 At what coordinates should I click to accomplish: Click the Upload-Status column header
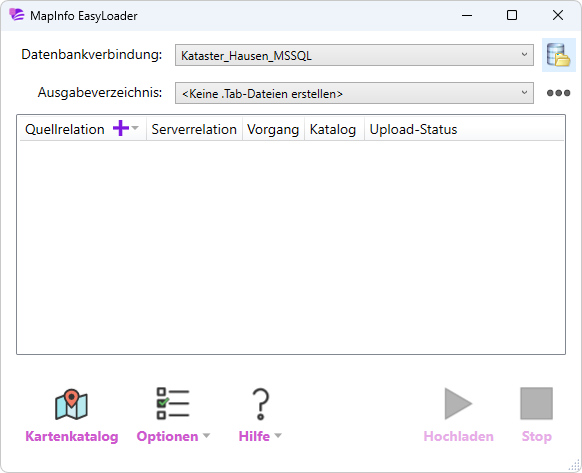click(x=413, y=129)
